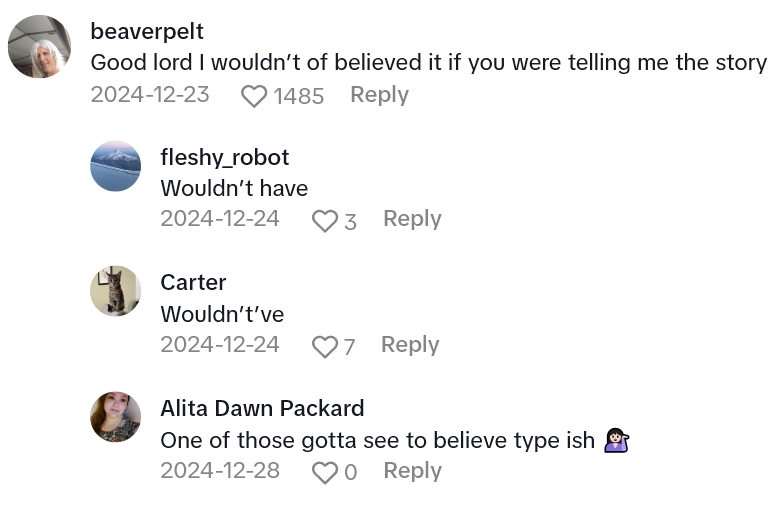
Task: Click the shrugging emoji in Alita's reply
Action: (x=616, y=440)
